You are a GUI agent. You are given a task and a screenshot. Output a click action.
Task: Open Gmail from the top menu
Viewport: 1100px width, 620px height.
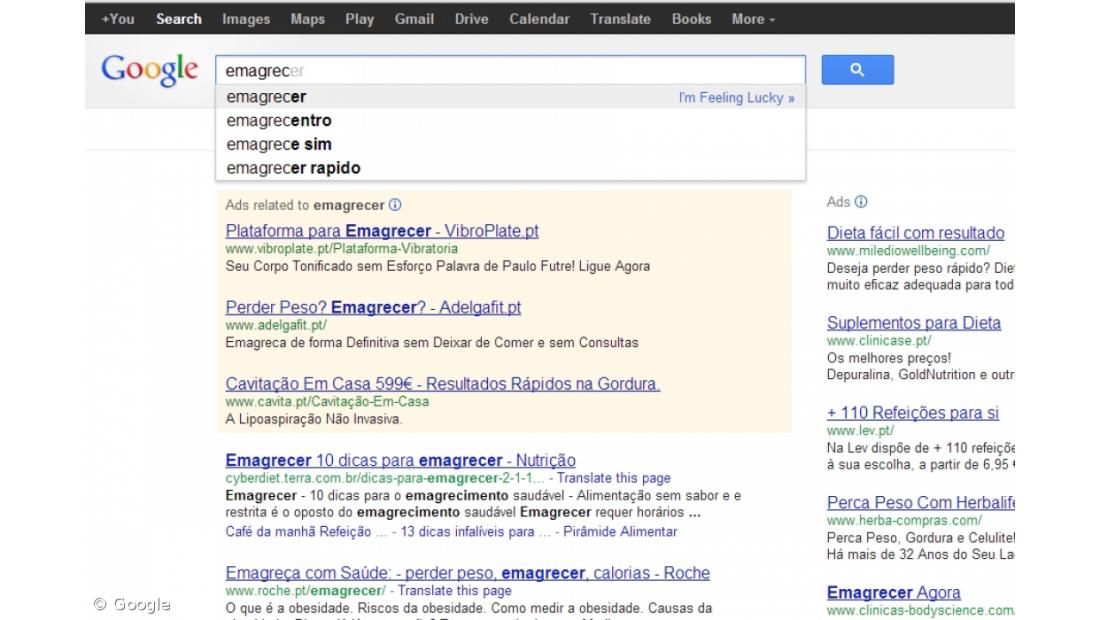click(x=414, y=18)
